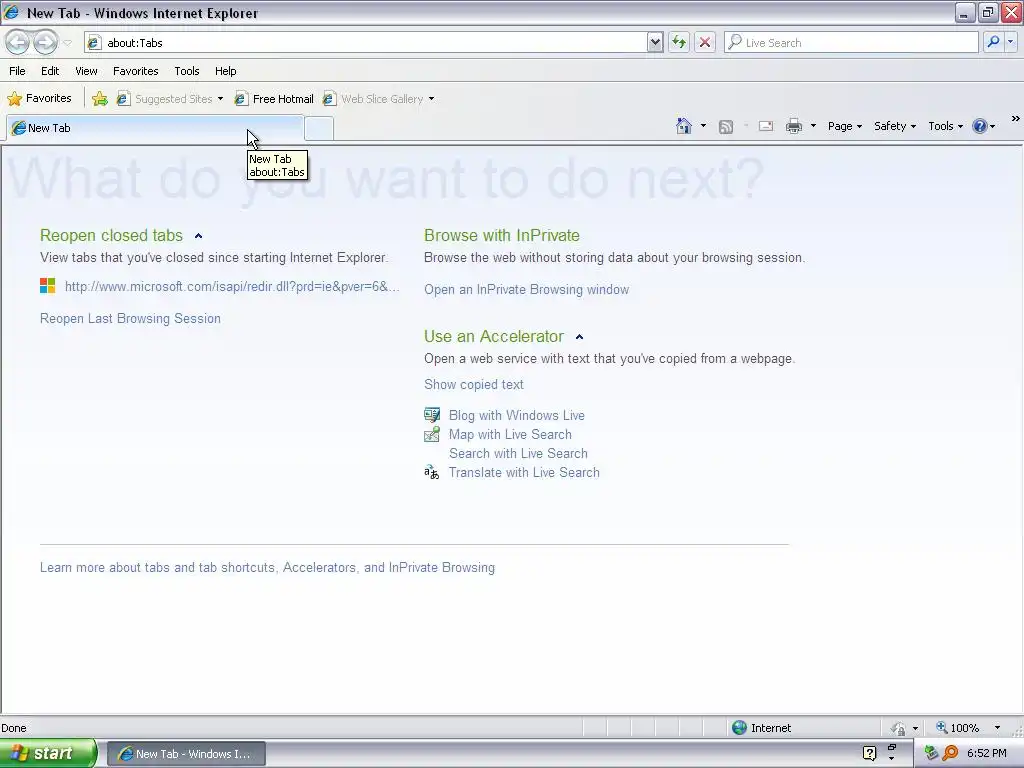The image size is (1024, 768).
Task: Collapse the Use an Accelerator section
Action: point(579,338)
